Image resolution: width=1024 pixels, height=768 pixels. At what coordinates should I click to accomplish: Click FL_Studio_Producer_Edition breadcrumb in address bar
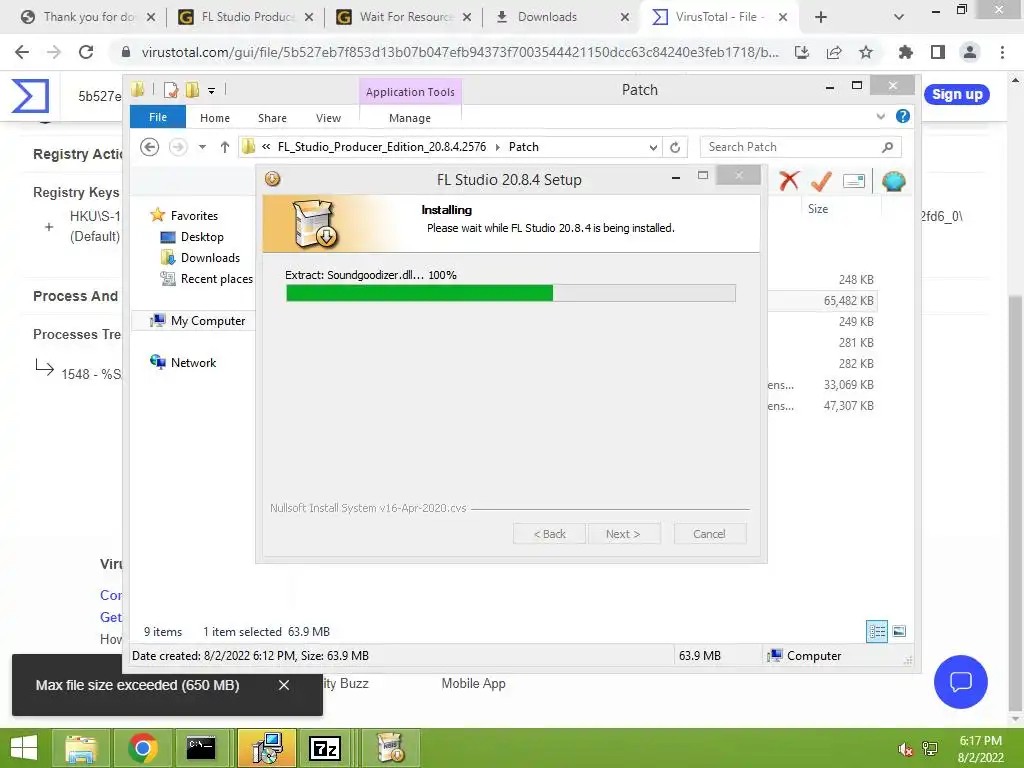point(381,147)
